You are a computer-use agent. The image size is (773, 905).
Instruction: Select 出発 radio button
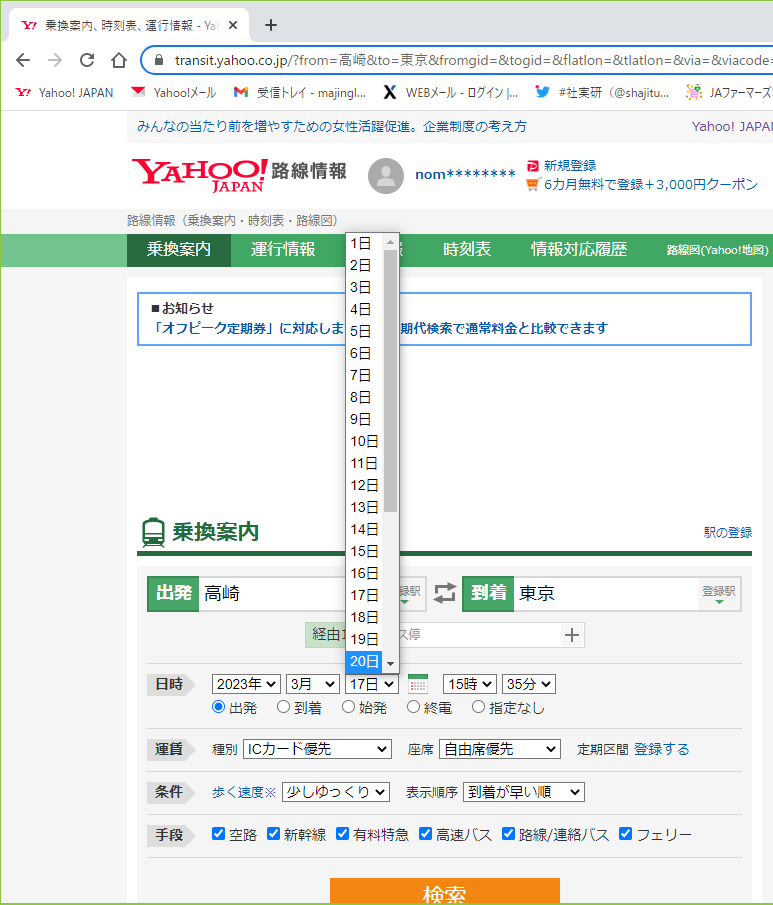pos(218,706)
